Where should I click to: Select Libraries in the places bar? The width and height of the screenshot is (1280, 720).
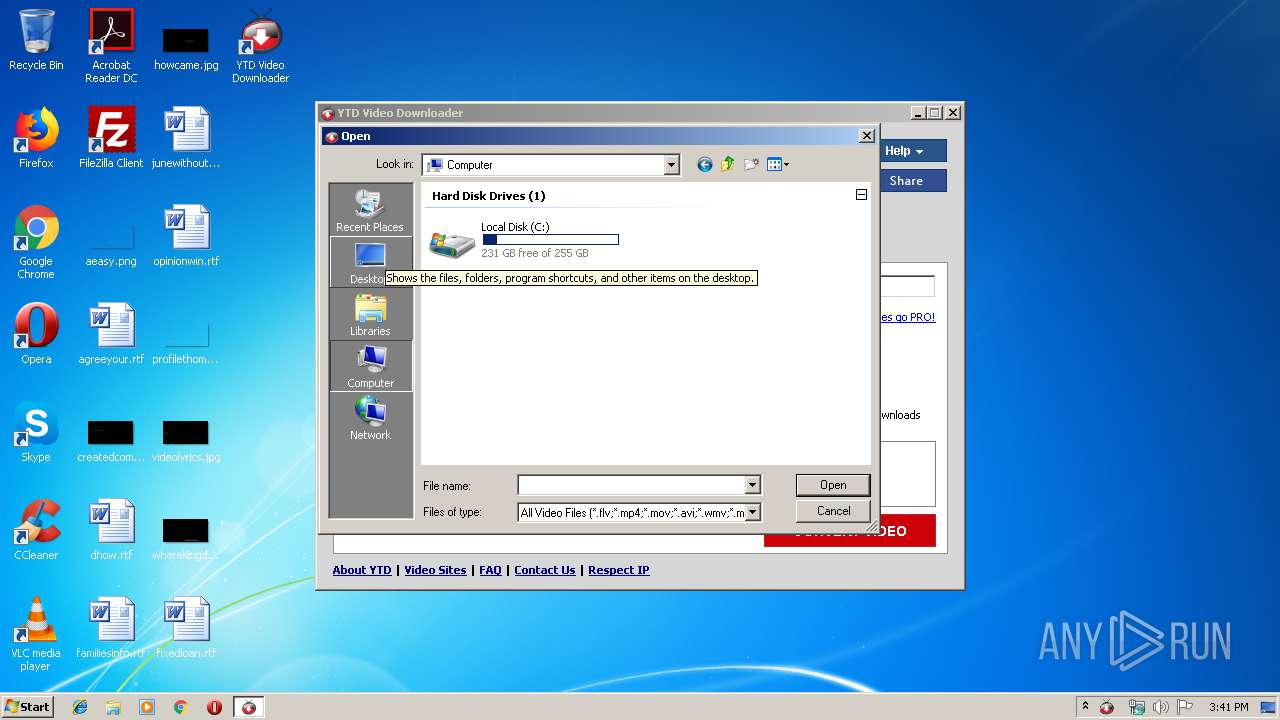point(370,315)
